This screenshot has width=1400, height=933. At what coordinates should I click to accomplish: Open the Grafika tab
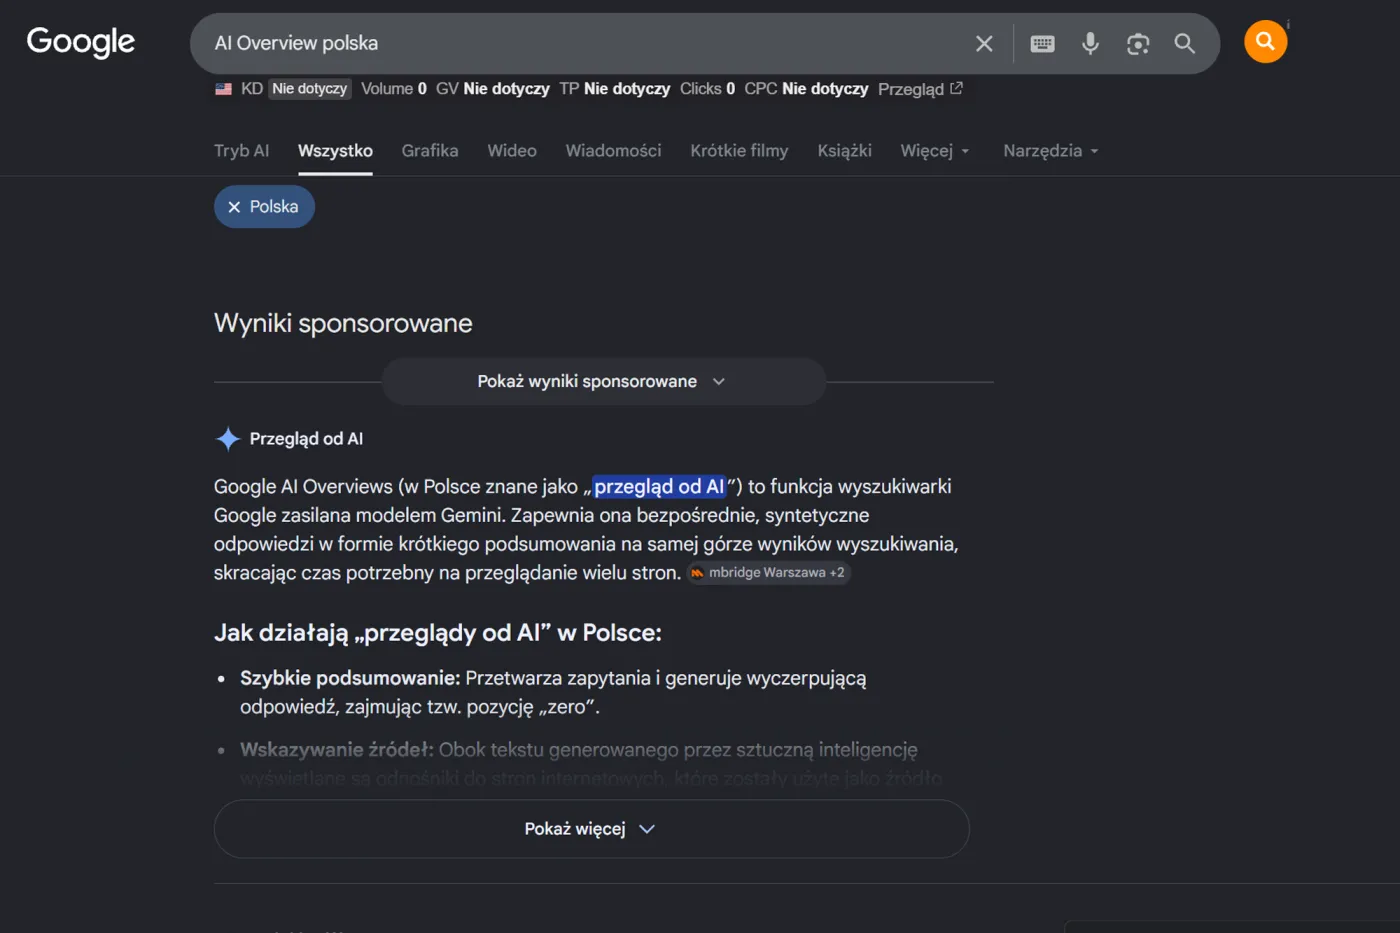pyautogui.click(x=430, y=151)
